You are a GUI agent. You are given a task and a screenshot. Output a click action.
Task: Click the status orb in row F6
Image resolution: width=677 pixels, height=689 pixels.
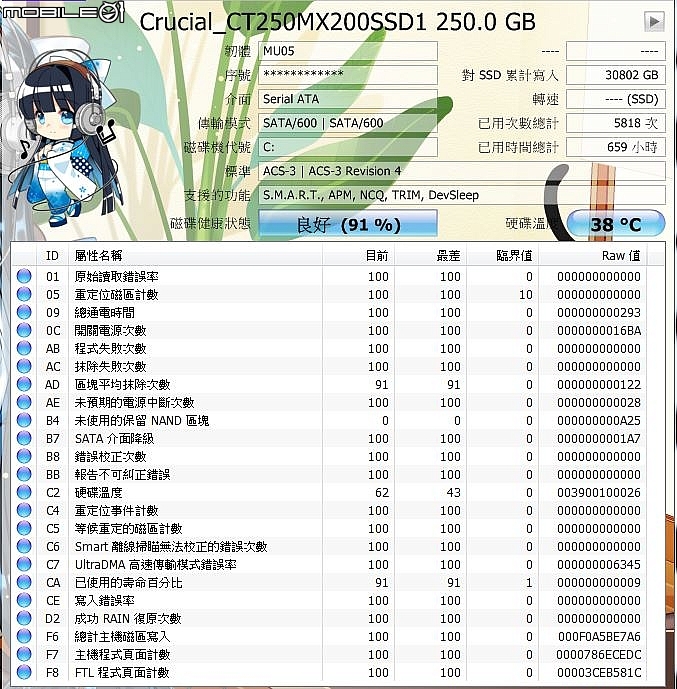click(x=24, y=636)
